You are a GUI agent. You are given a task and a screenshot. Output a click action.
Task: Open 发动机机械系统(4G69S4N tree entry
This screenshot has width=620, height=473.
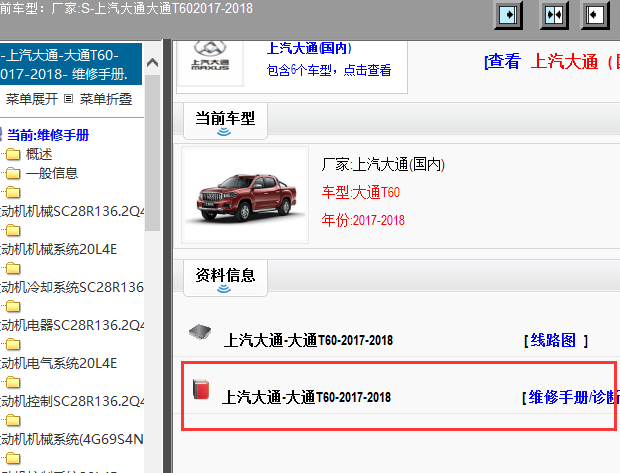(x=72, y=439)
